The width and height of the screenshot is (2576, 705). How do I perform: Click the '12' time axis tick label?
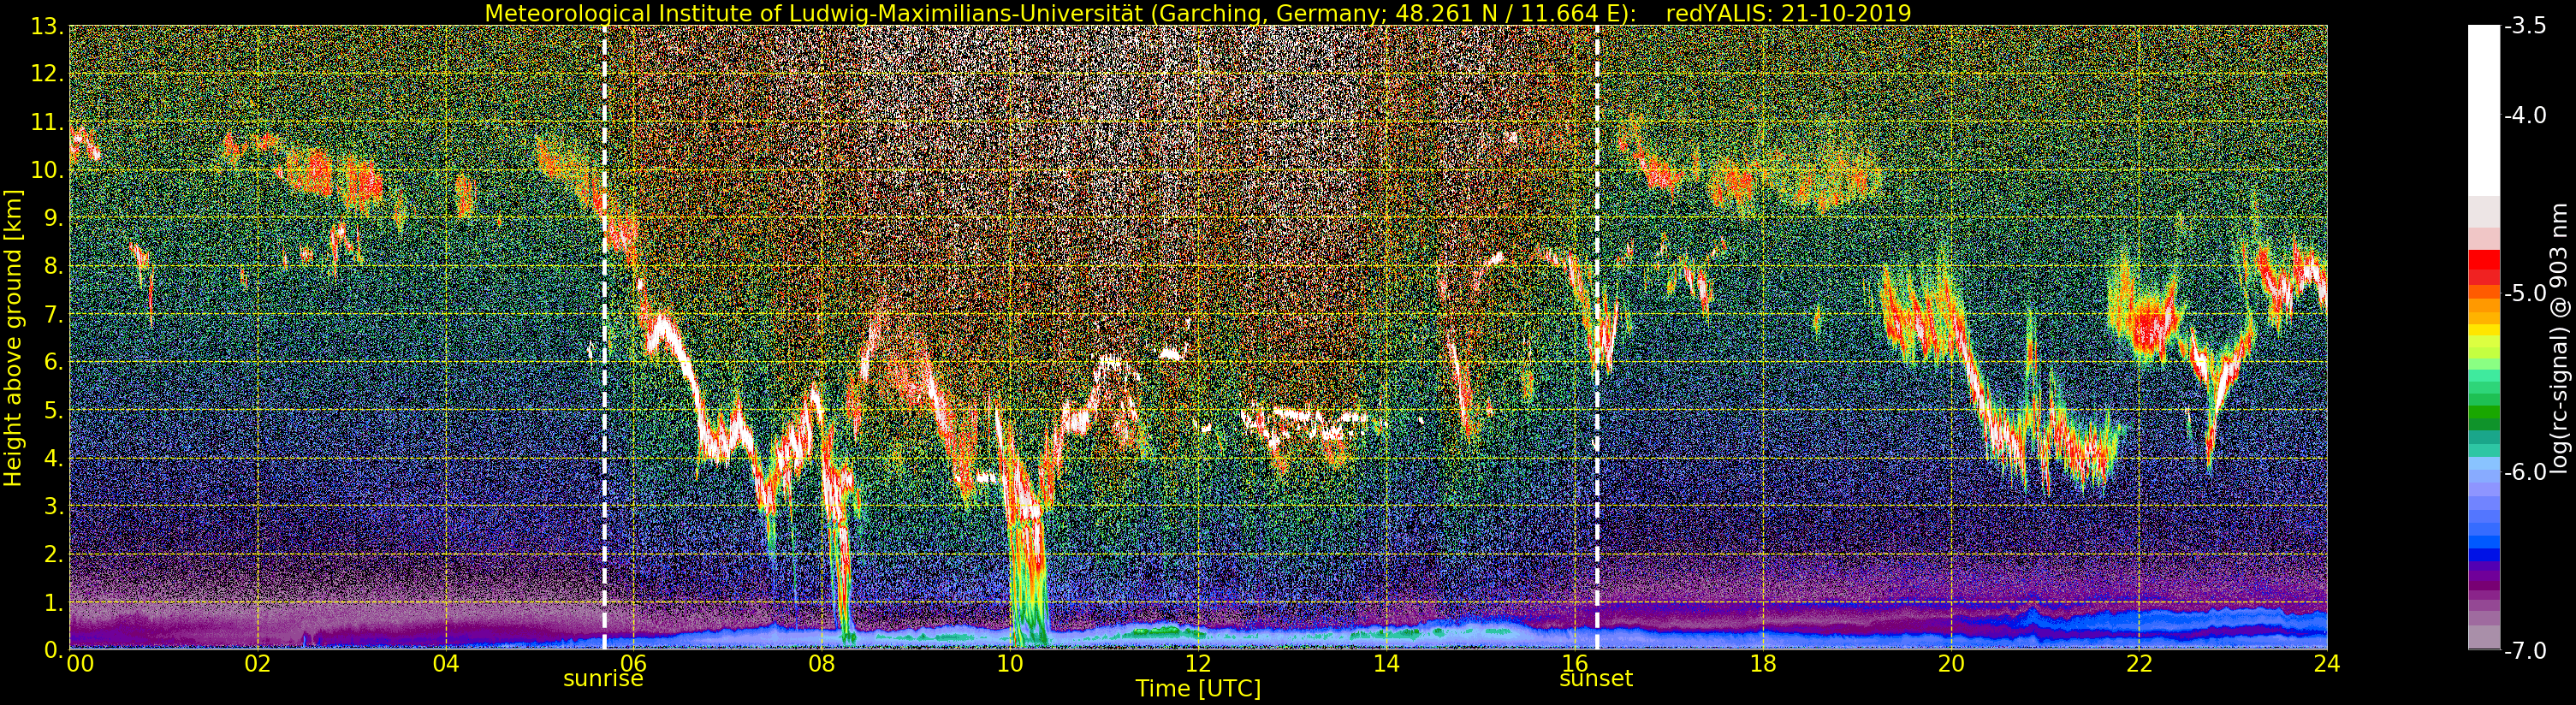(x=1198, y=664)
